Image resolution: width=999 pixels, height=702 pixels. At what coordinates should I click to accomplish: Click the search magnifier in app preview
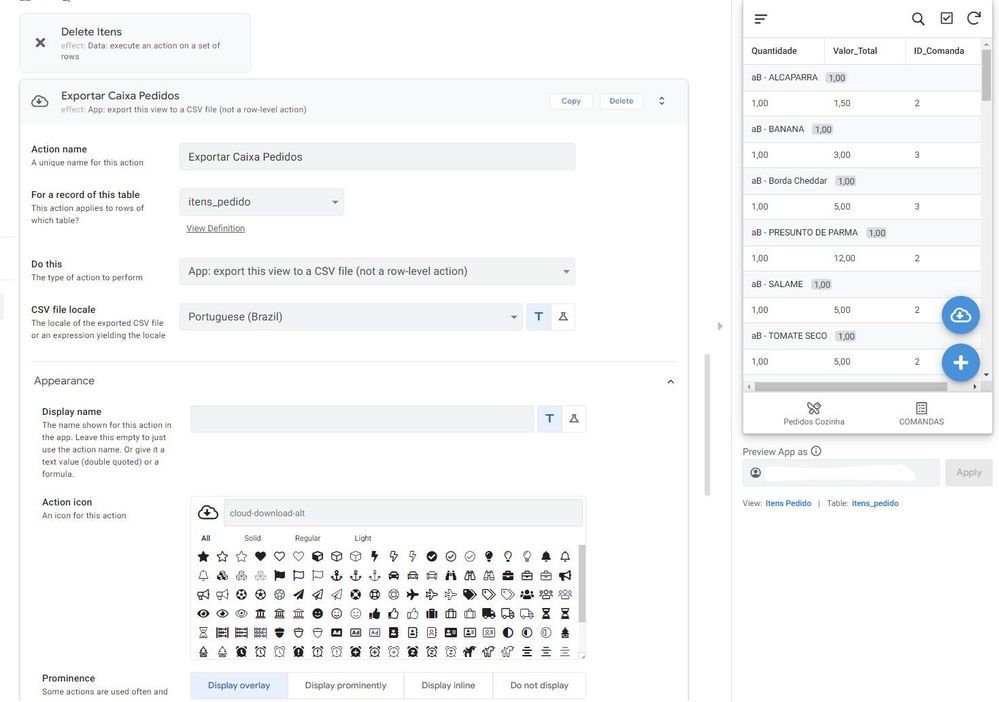pyautogui.click(x=918, y=19)
